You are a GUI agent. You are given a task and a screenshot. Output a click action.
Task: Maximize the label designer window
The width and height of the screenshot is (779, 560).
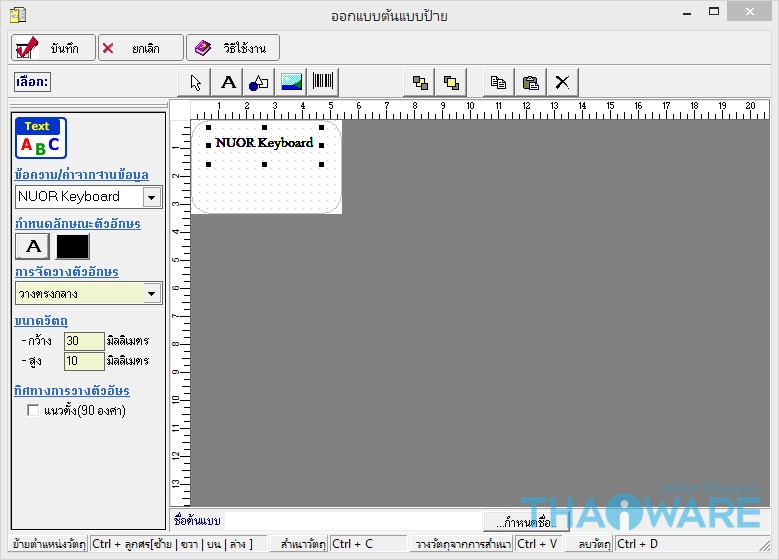click(714, 12)
